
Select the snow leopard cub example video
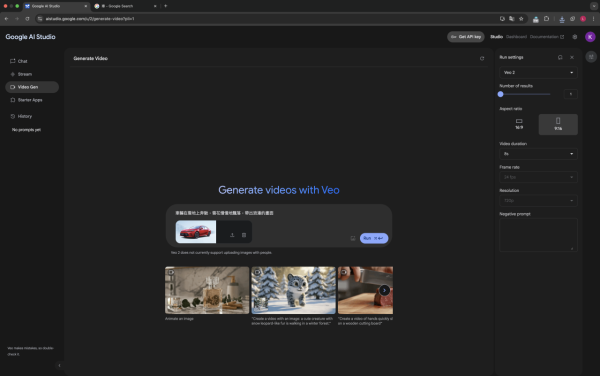pos(293,290)
